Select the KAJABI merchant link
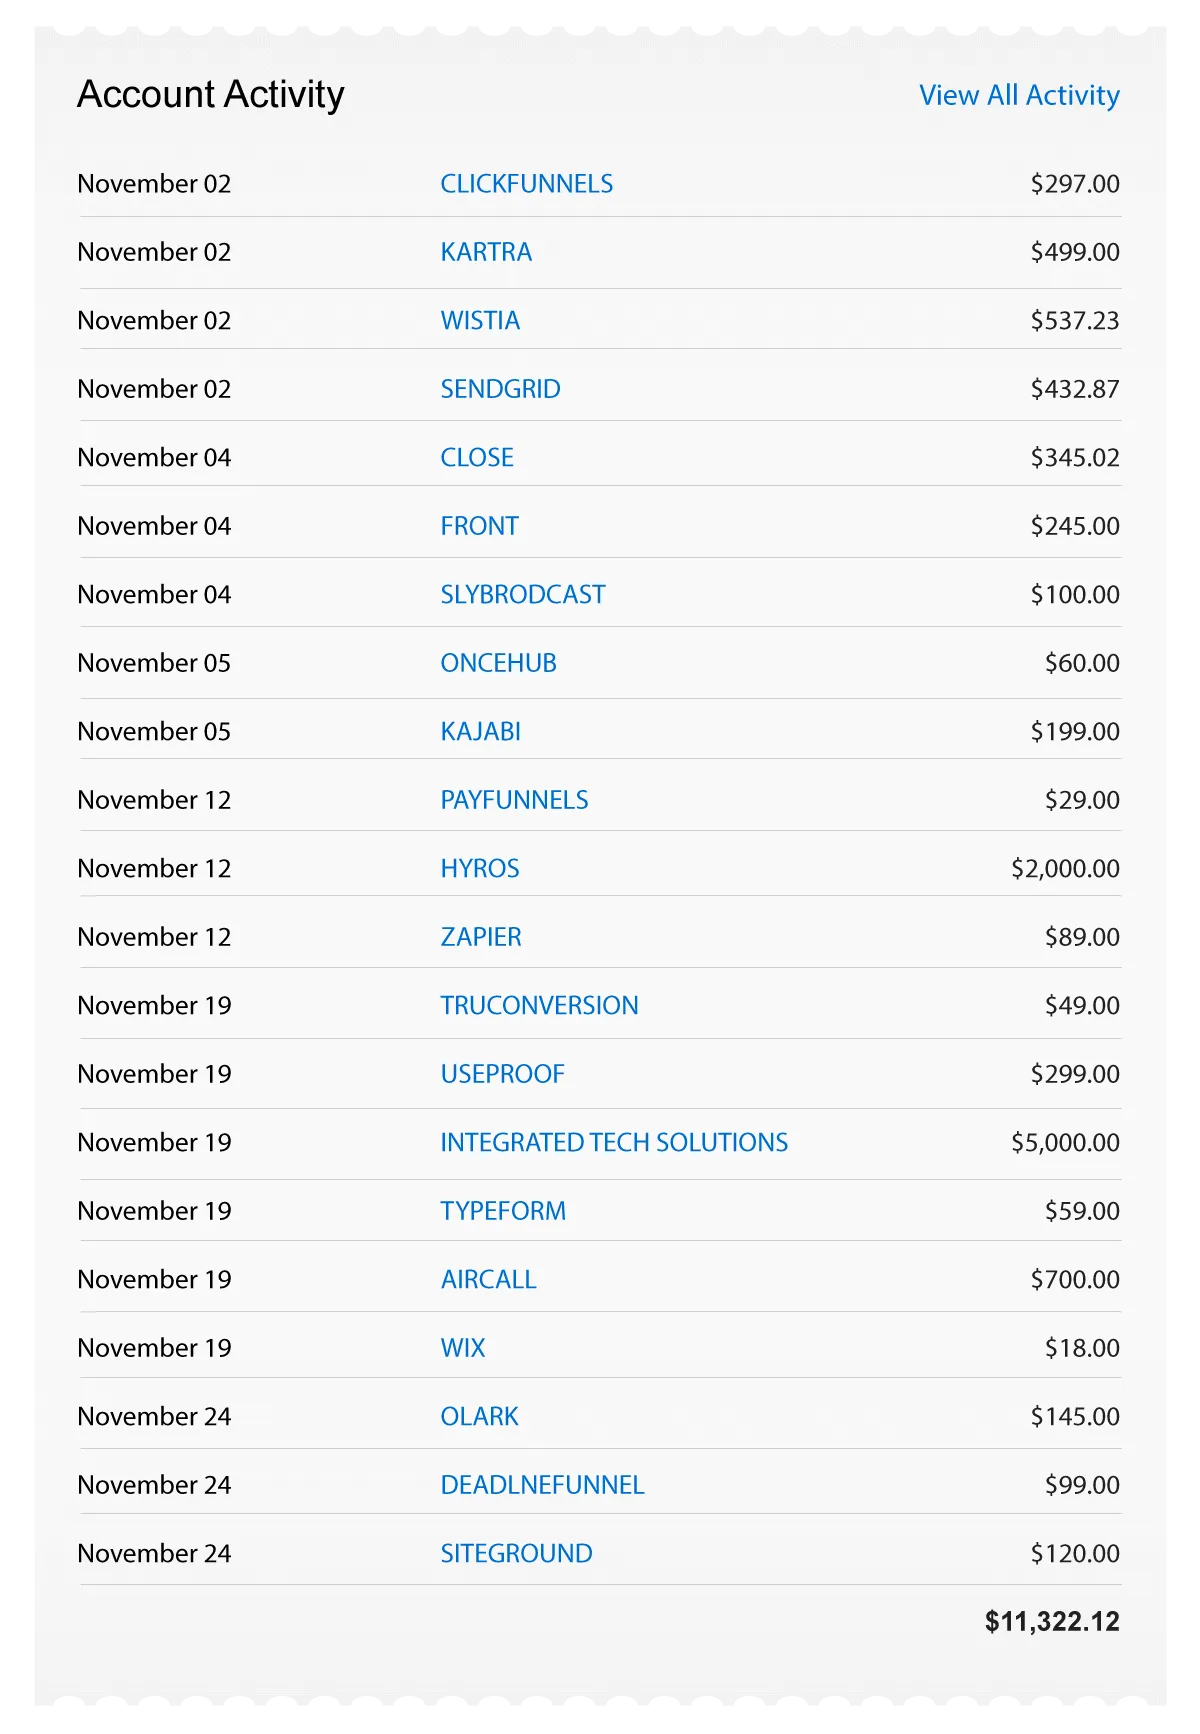The image size is (1200, 1734). tap(480, 732)
